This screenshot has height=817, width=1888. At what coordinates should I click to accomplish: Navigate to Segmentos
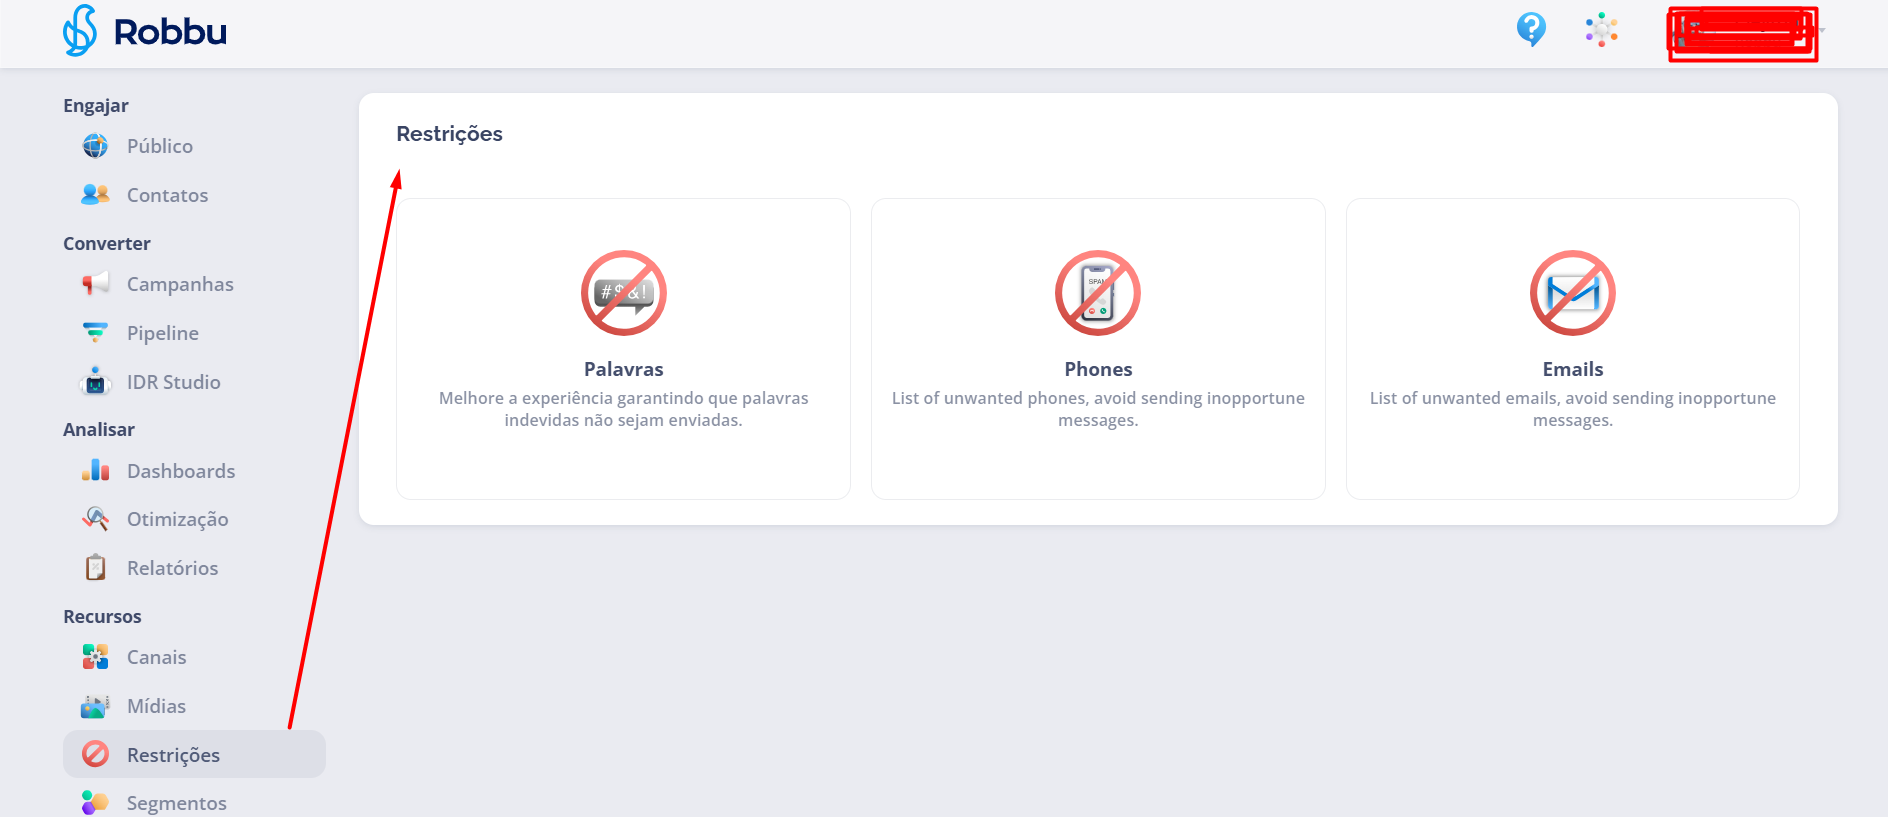click(x=176, y=802)
